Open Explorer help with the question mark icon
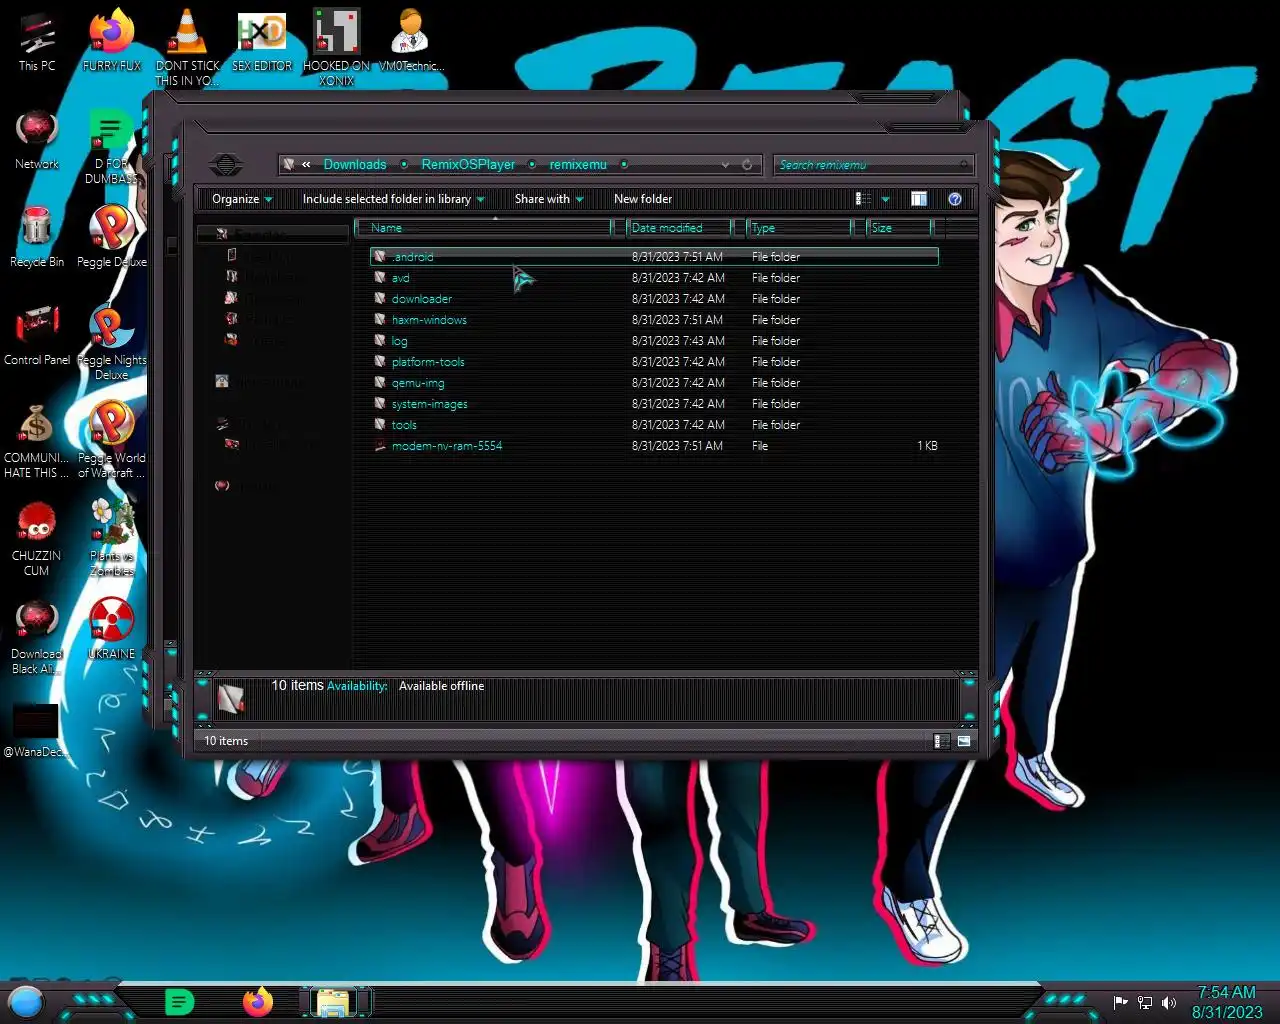 click(955, 199)
